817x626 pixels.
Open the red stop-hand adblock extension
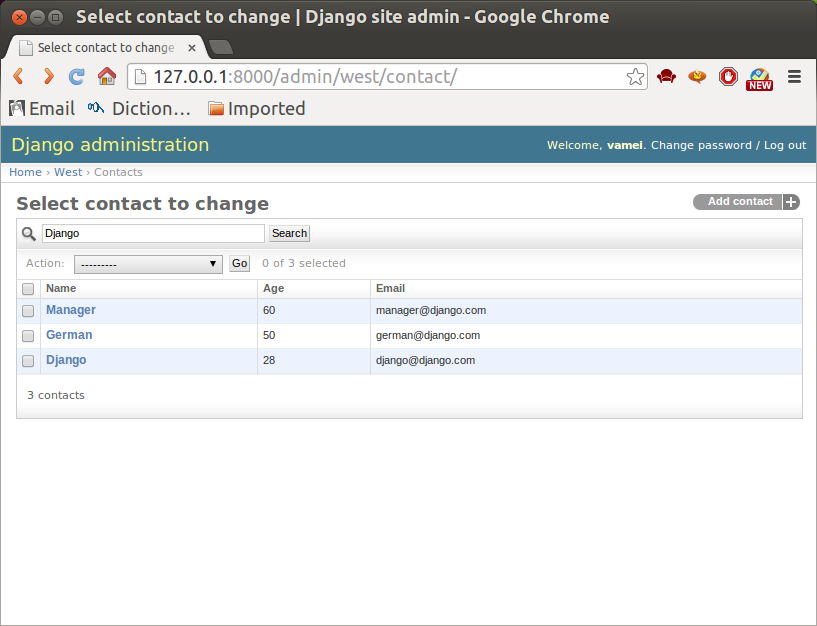pos(728,77)
